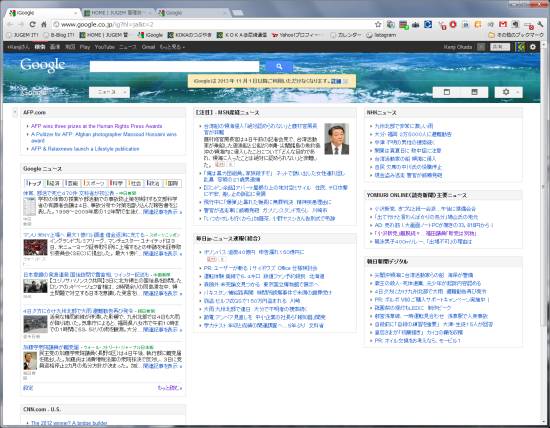Select the トップ tab in Google ニュース
Viewport: 550px width, 428px height.
34,183
